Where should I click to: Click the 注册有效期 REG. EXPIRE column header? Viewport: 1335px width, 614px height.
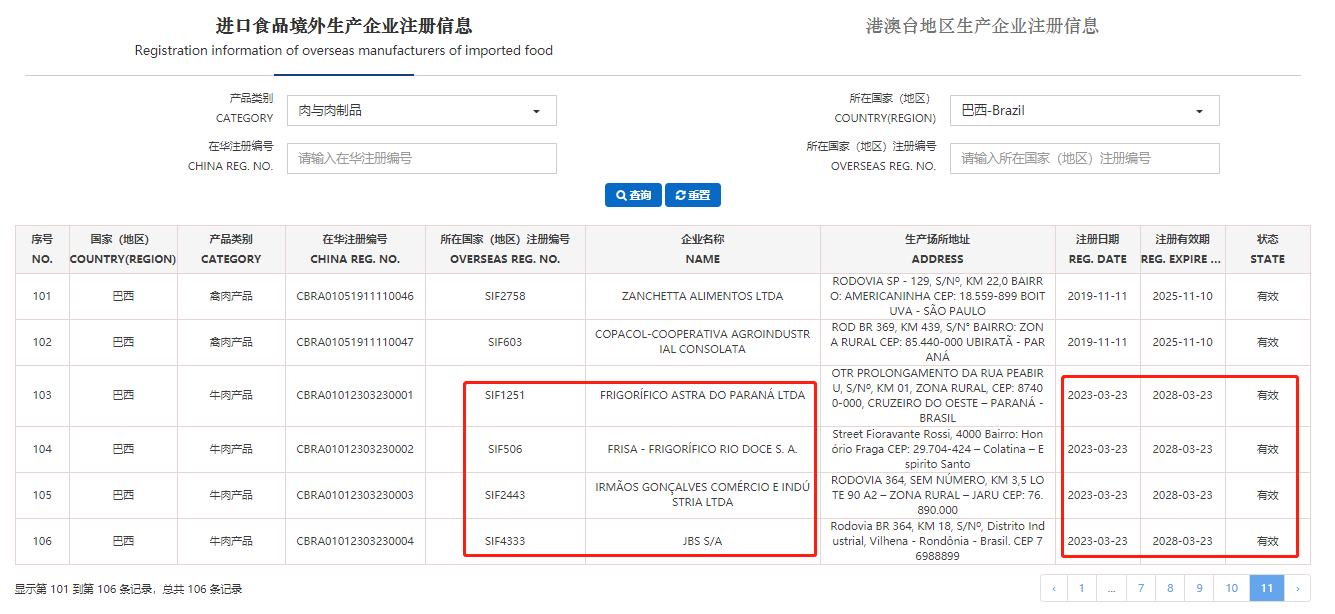point(1182,249)
